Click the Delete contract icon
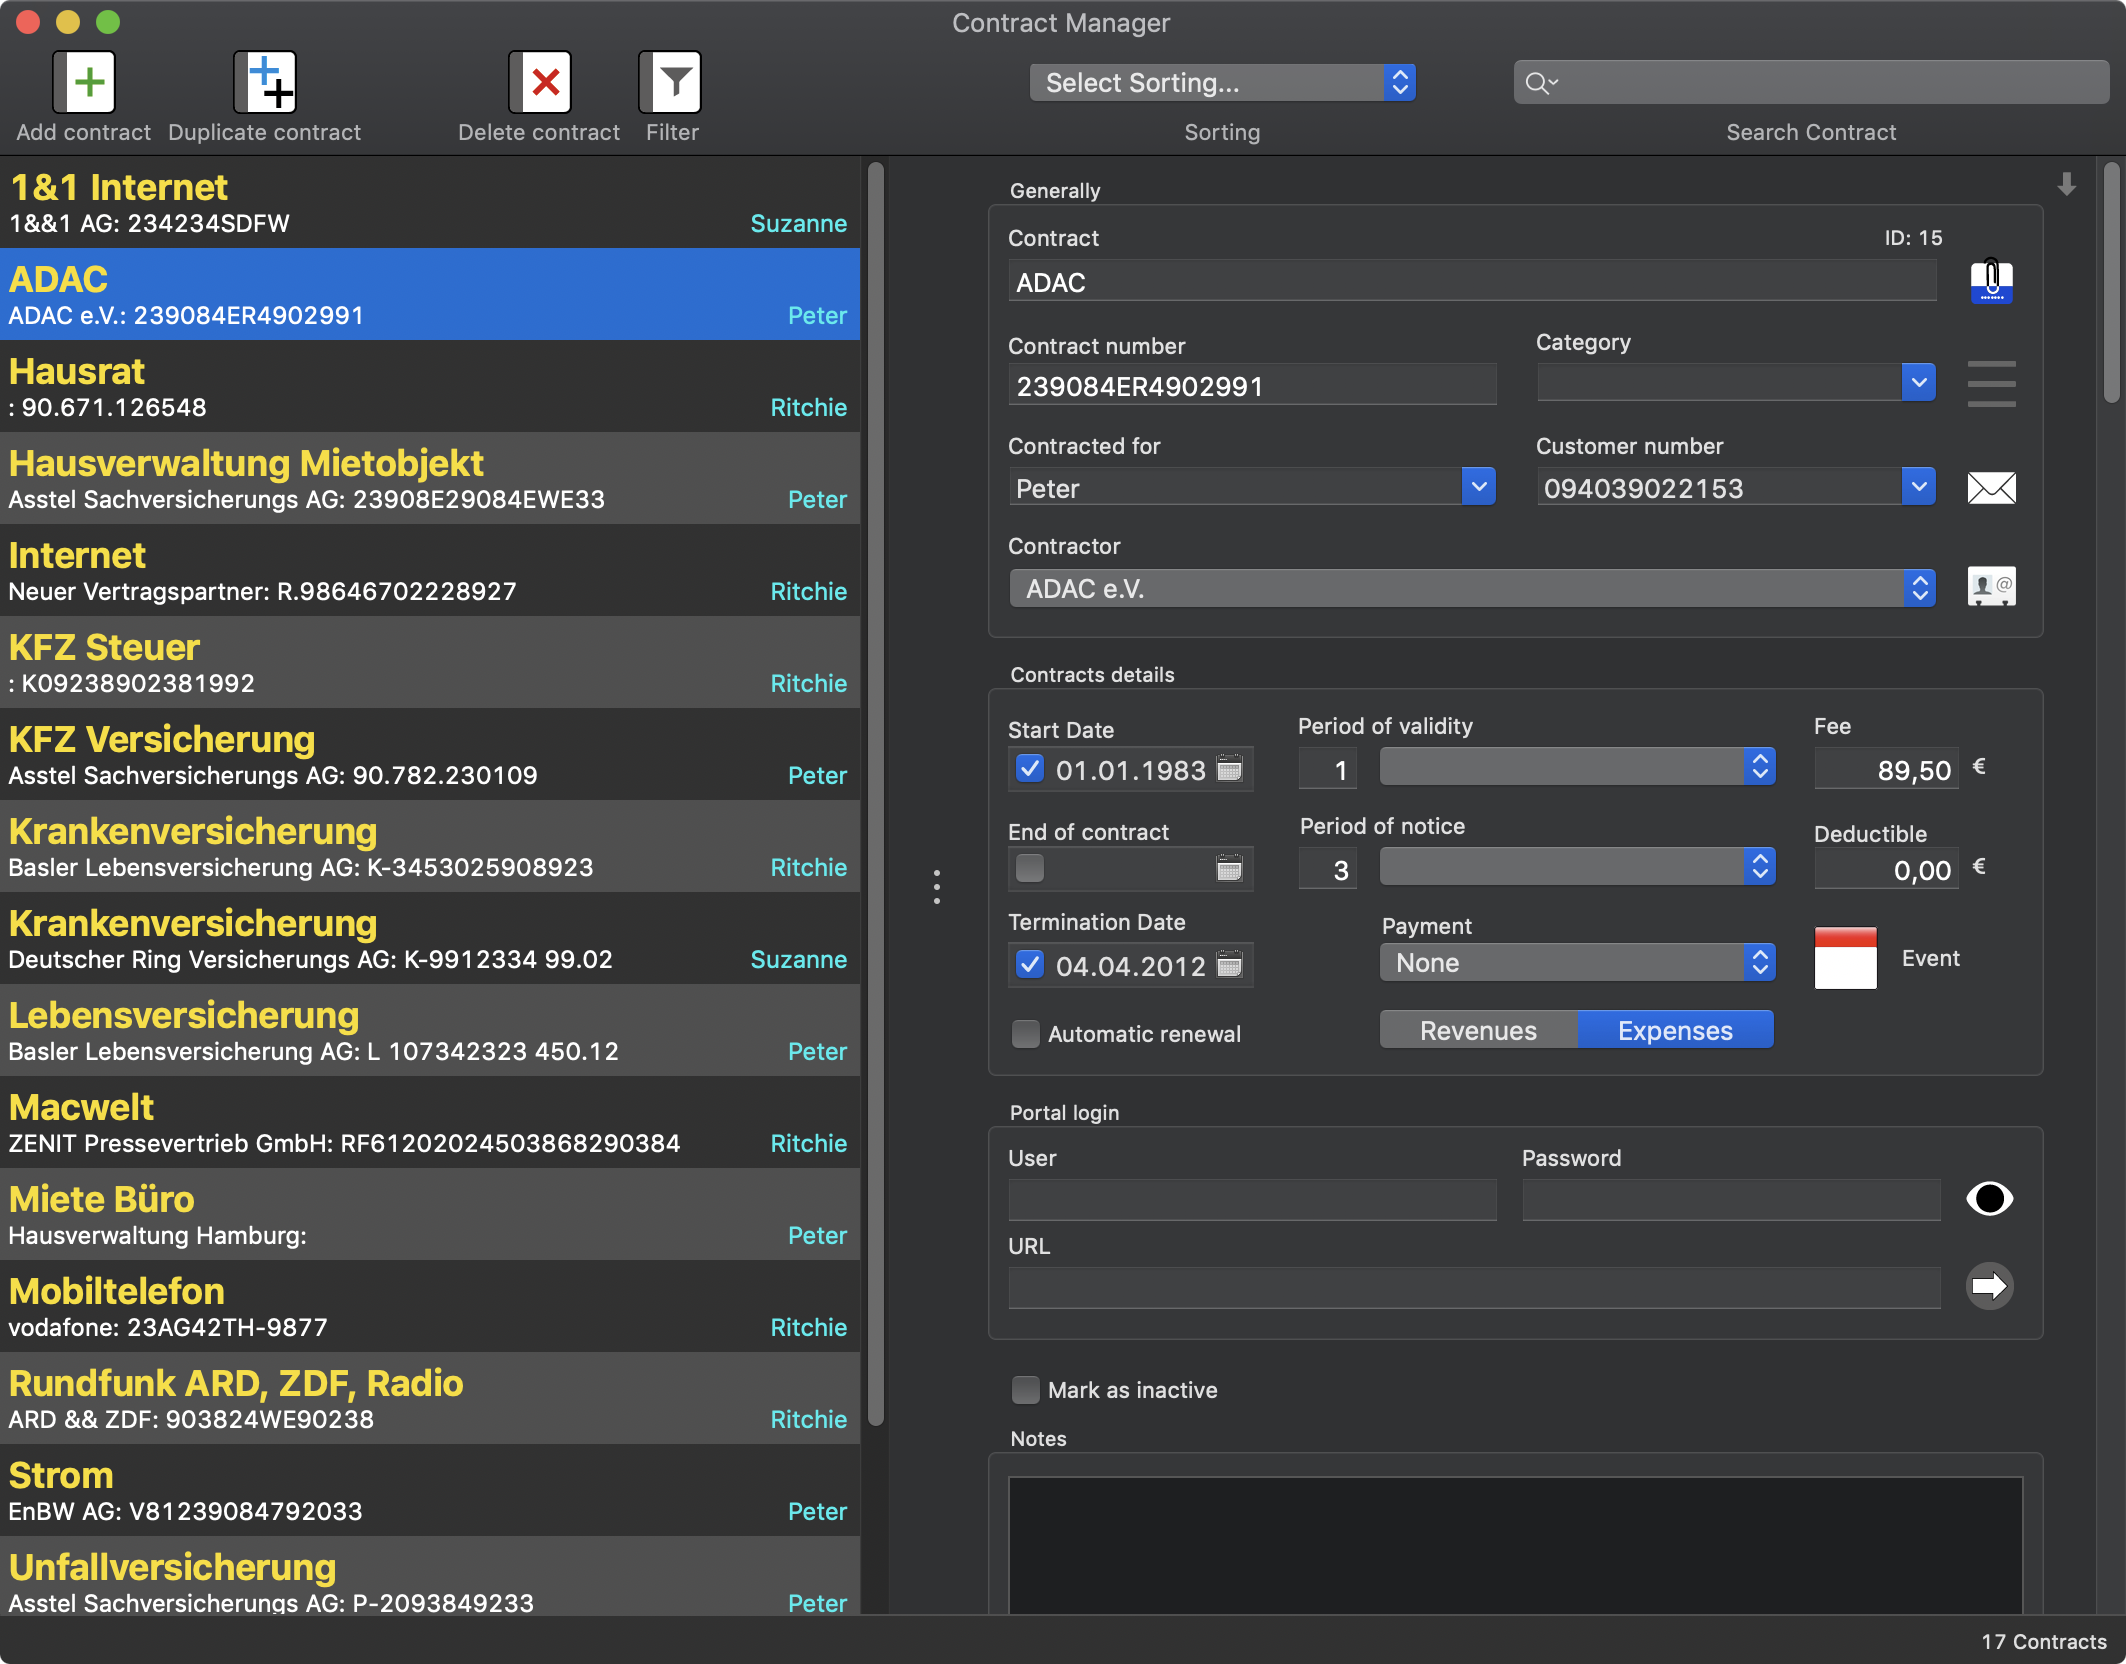 (540, 82)
